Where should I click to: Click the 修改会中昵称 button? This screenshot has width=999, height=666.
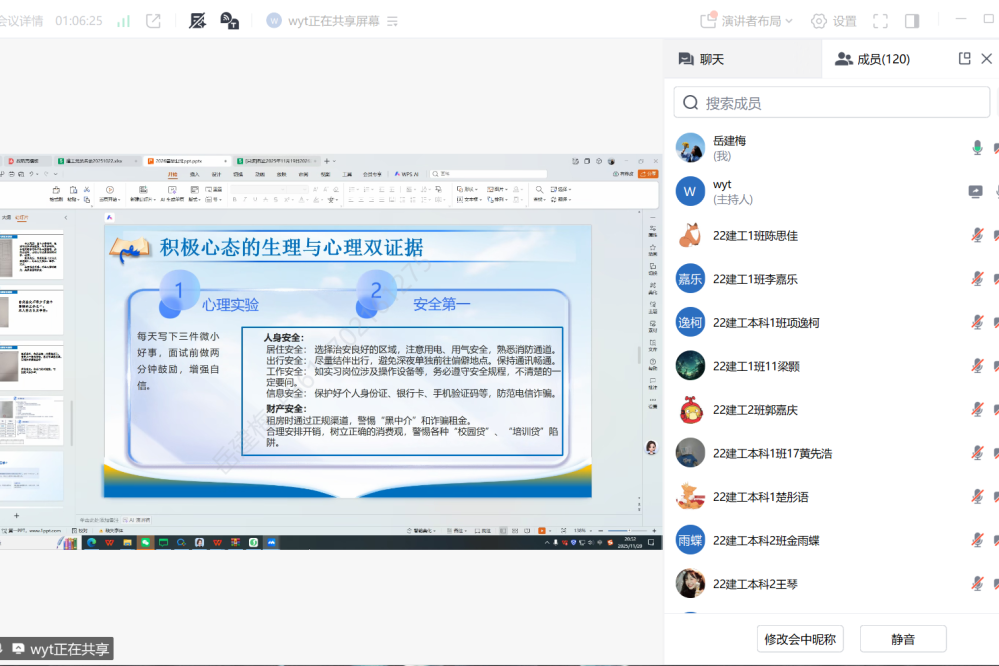(x=801, y=639)
